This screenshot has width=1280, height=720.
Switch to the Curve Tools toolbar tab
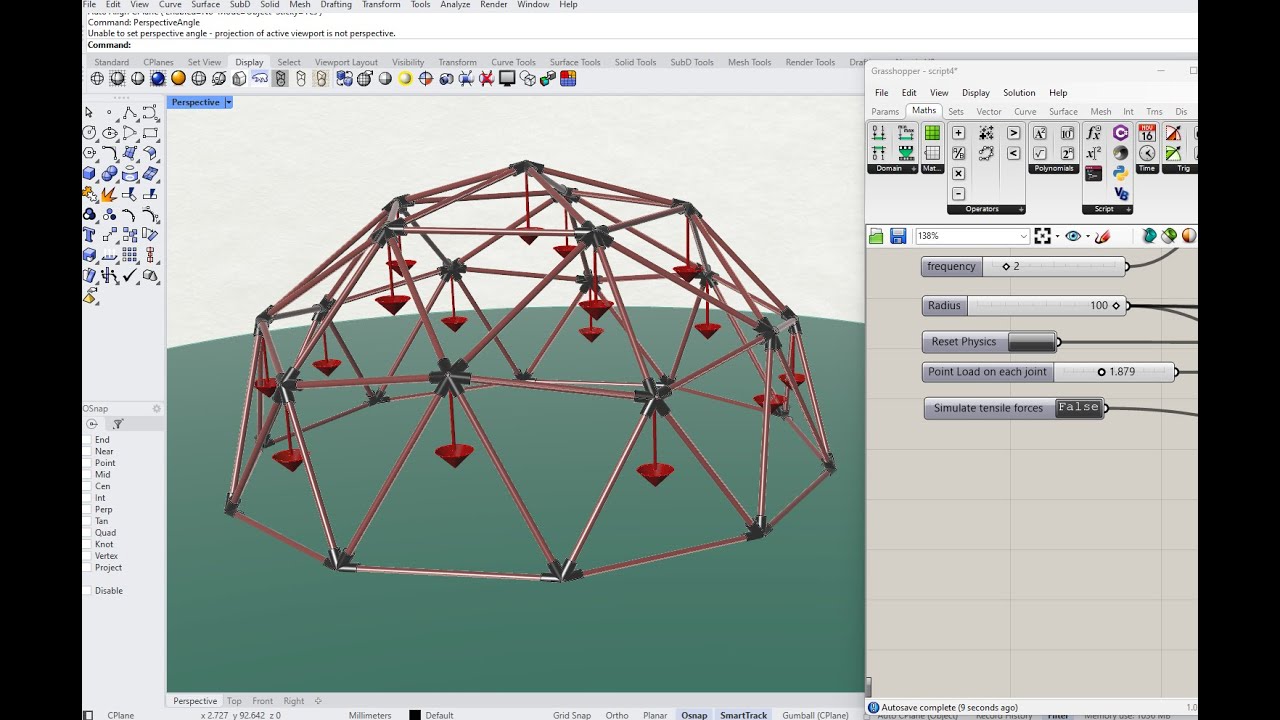click(513, 62)
